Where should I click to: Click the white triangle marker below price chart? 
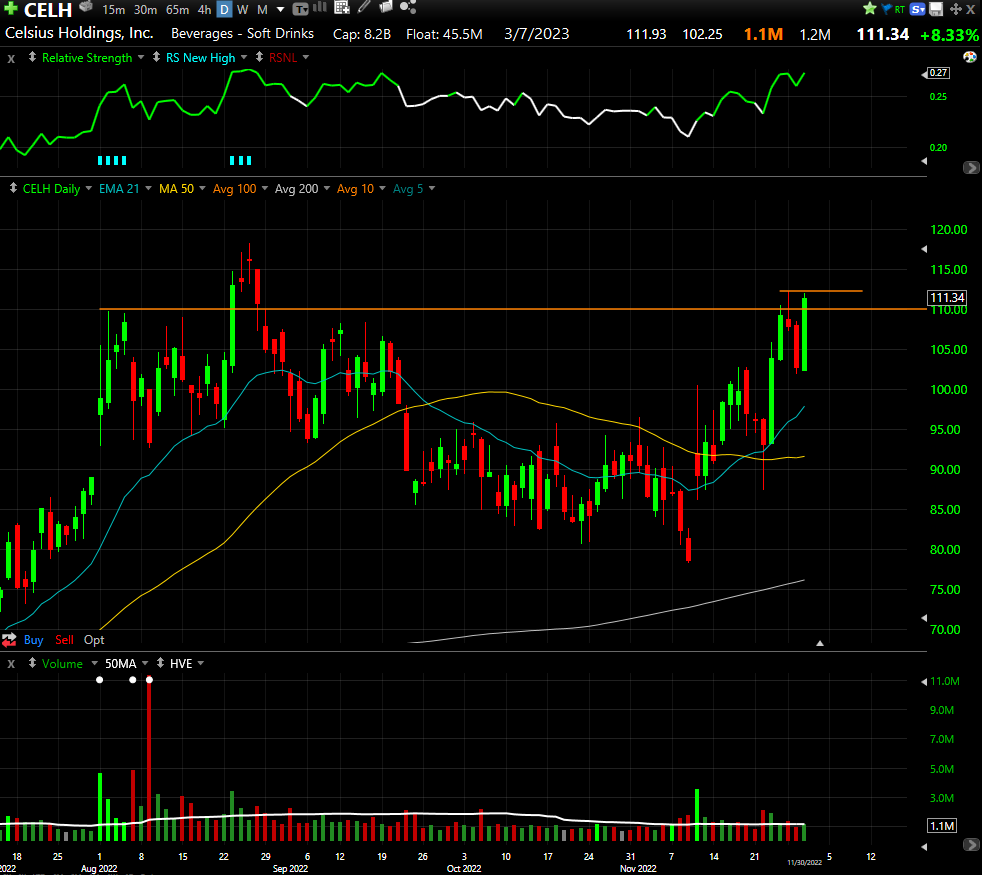coord(820,643)
